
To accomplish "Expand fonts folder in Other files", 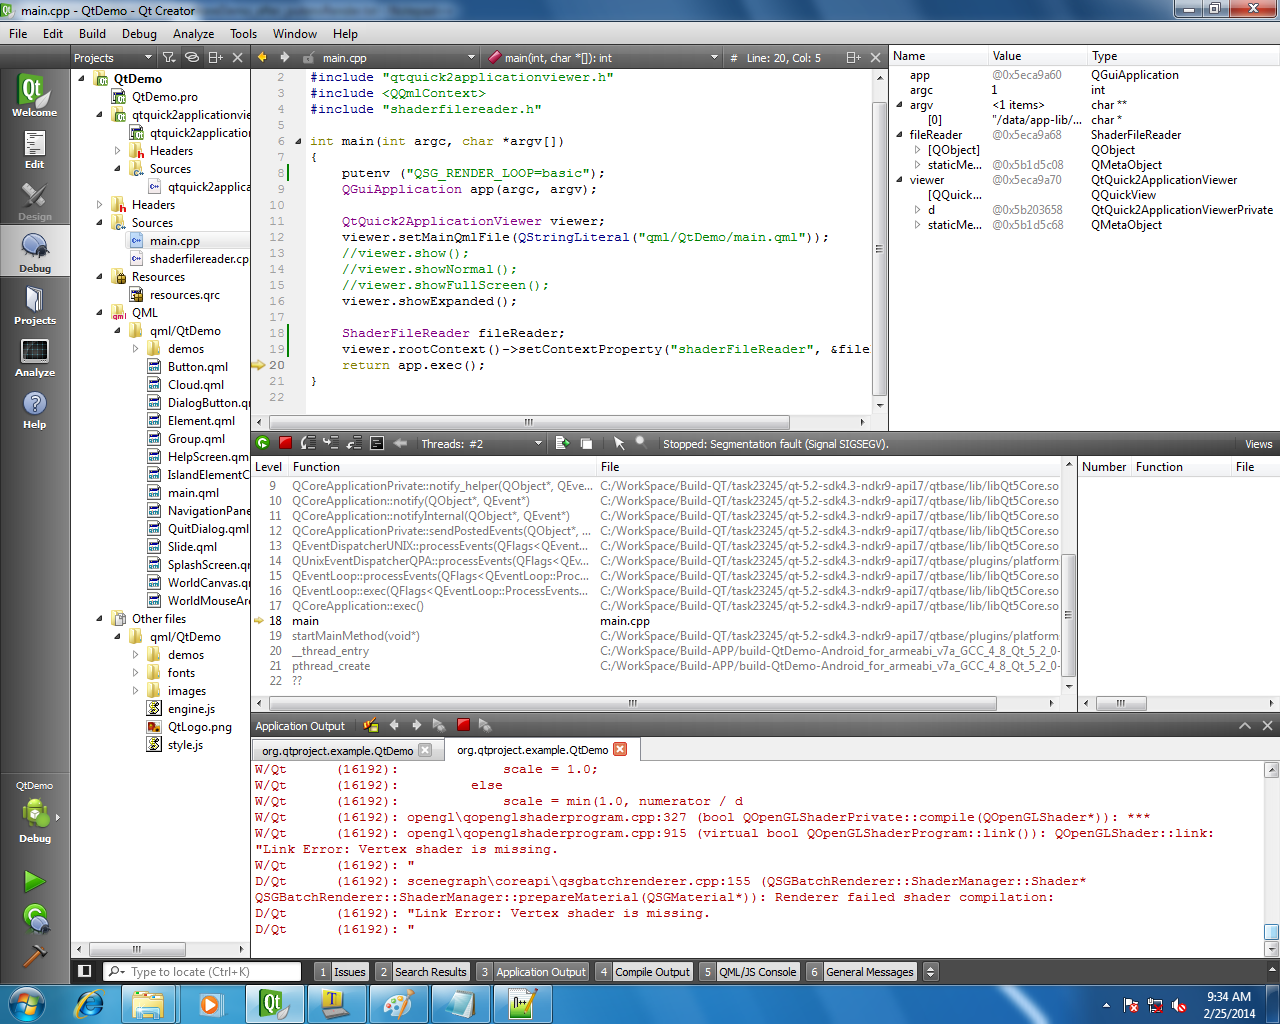I will [x=136, y=673].
